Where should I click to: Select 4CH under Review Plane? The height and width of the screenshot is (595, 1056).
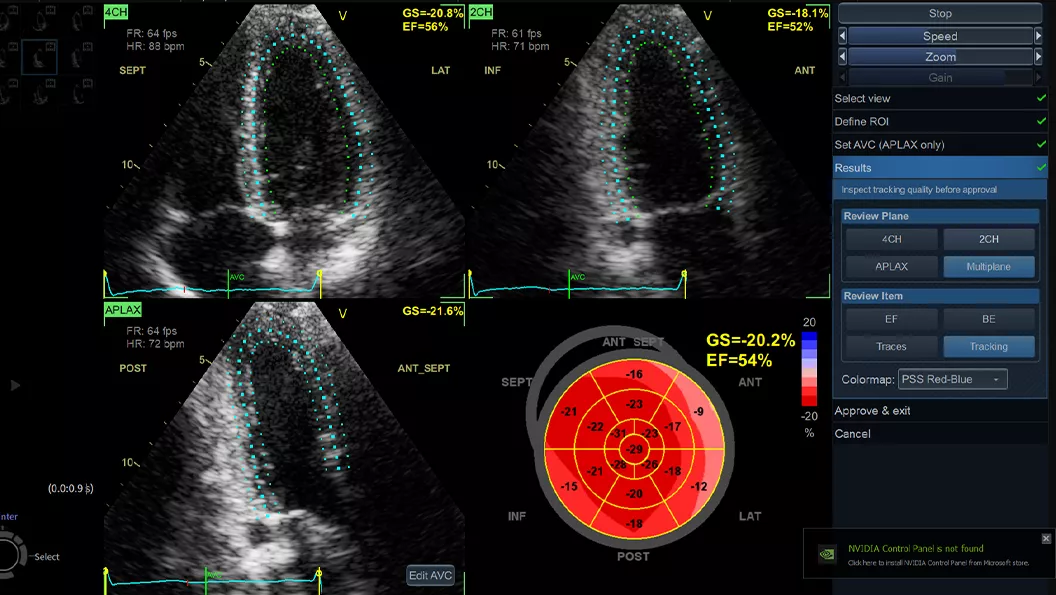pyautogui.click(x=891, y=239)
